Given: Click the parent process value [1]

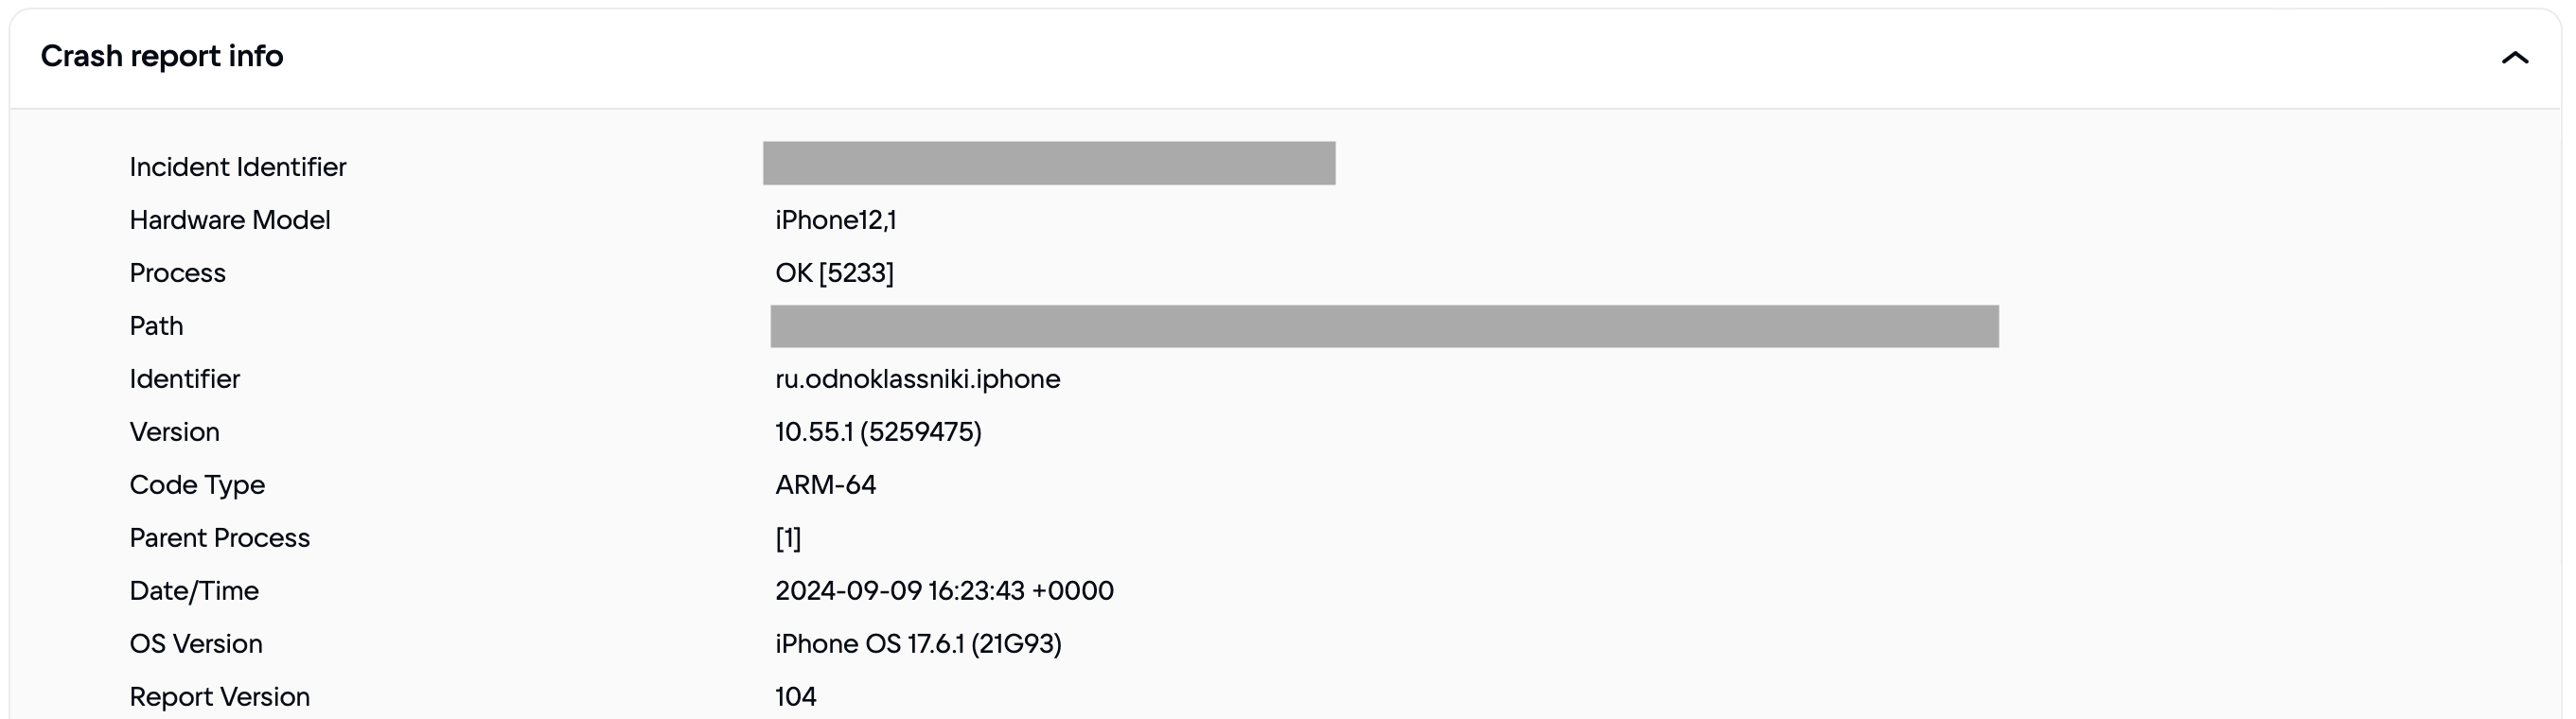Looking at the screenshot, I should (788, 538).
